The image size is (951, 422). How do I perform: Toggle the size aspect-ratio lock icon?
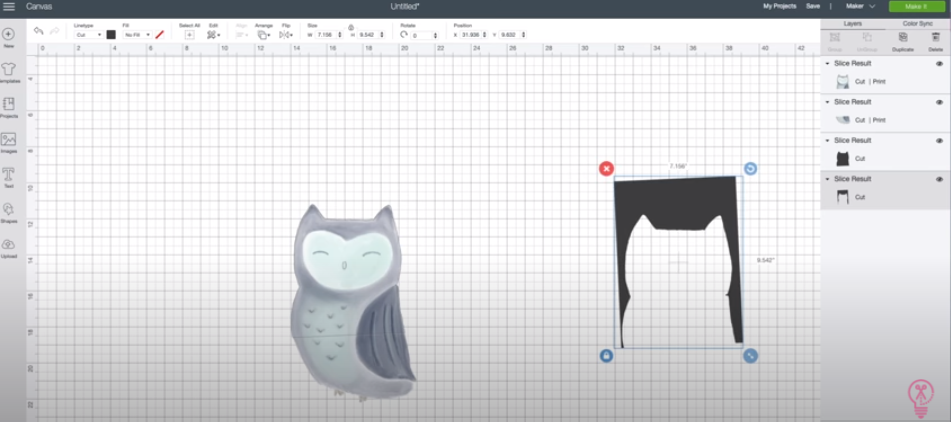pyautogui.click(x=351, y=28)
